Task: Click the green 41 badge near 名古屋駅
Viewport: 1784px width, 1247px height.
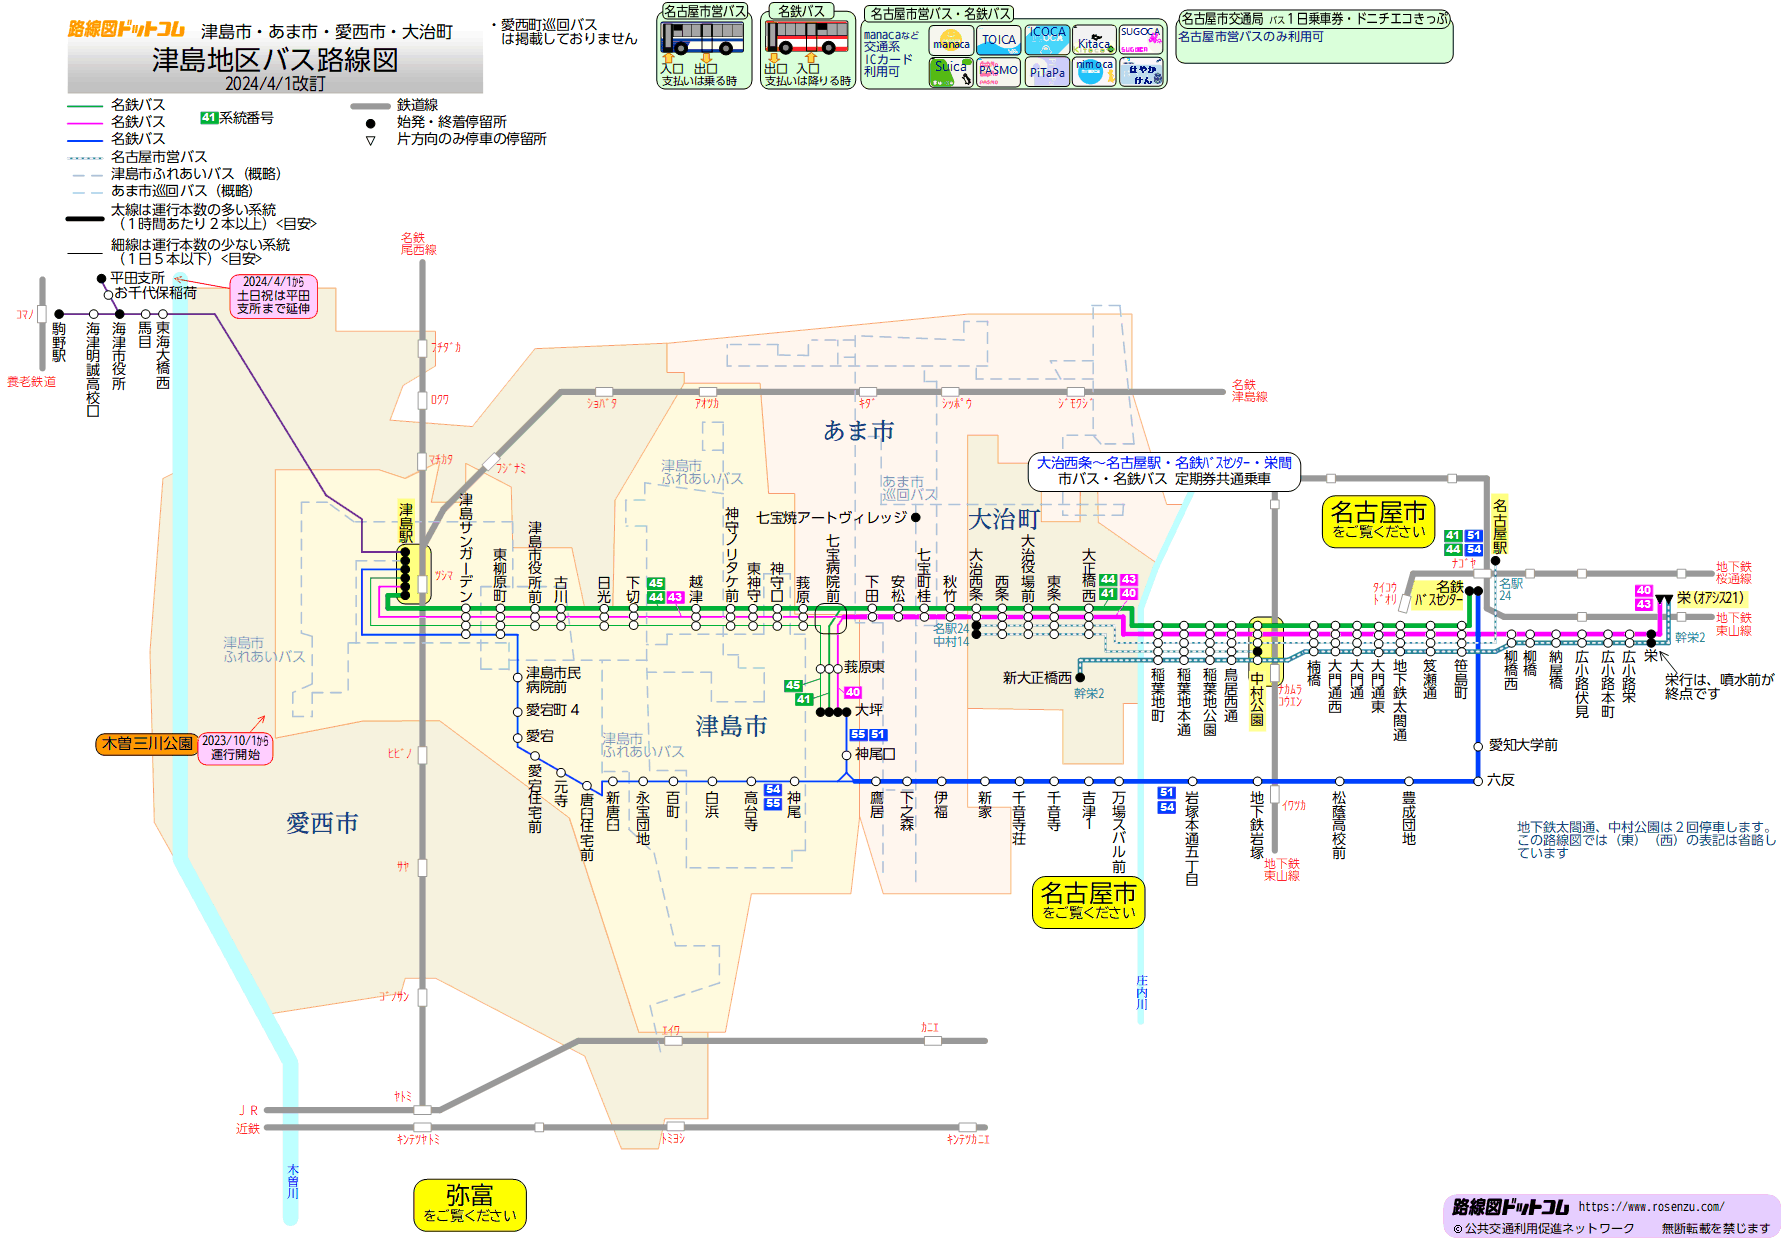Action: [x=1453, y=536]
